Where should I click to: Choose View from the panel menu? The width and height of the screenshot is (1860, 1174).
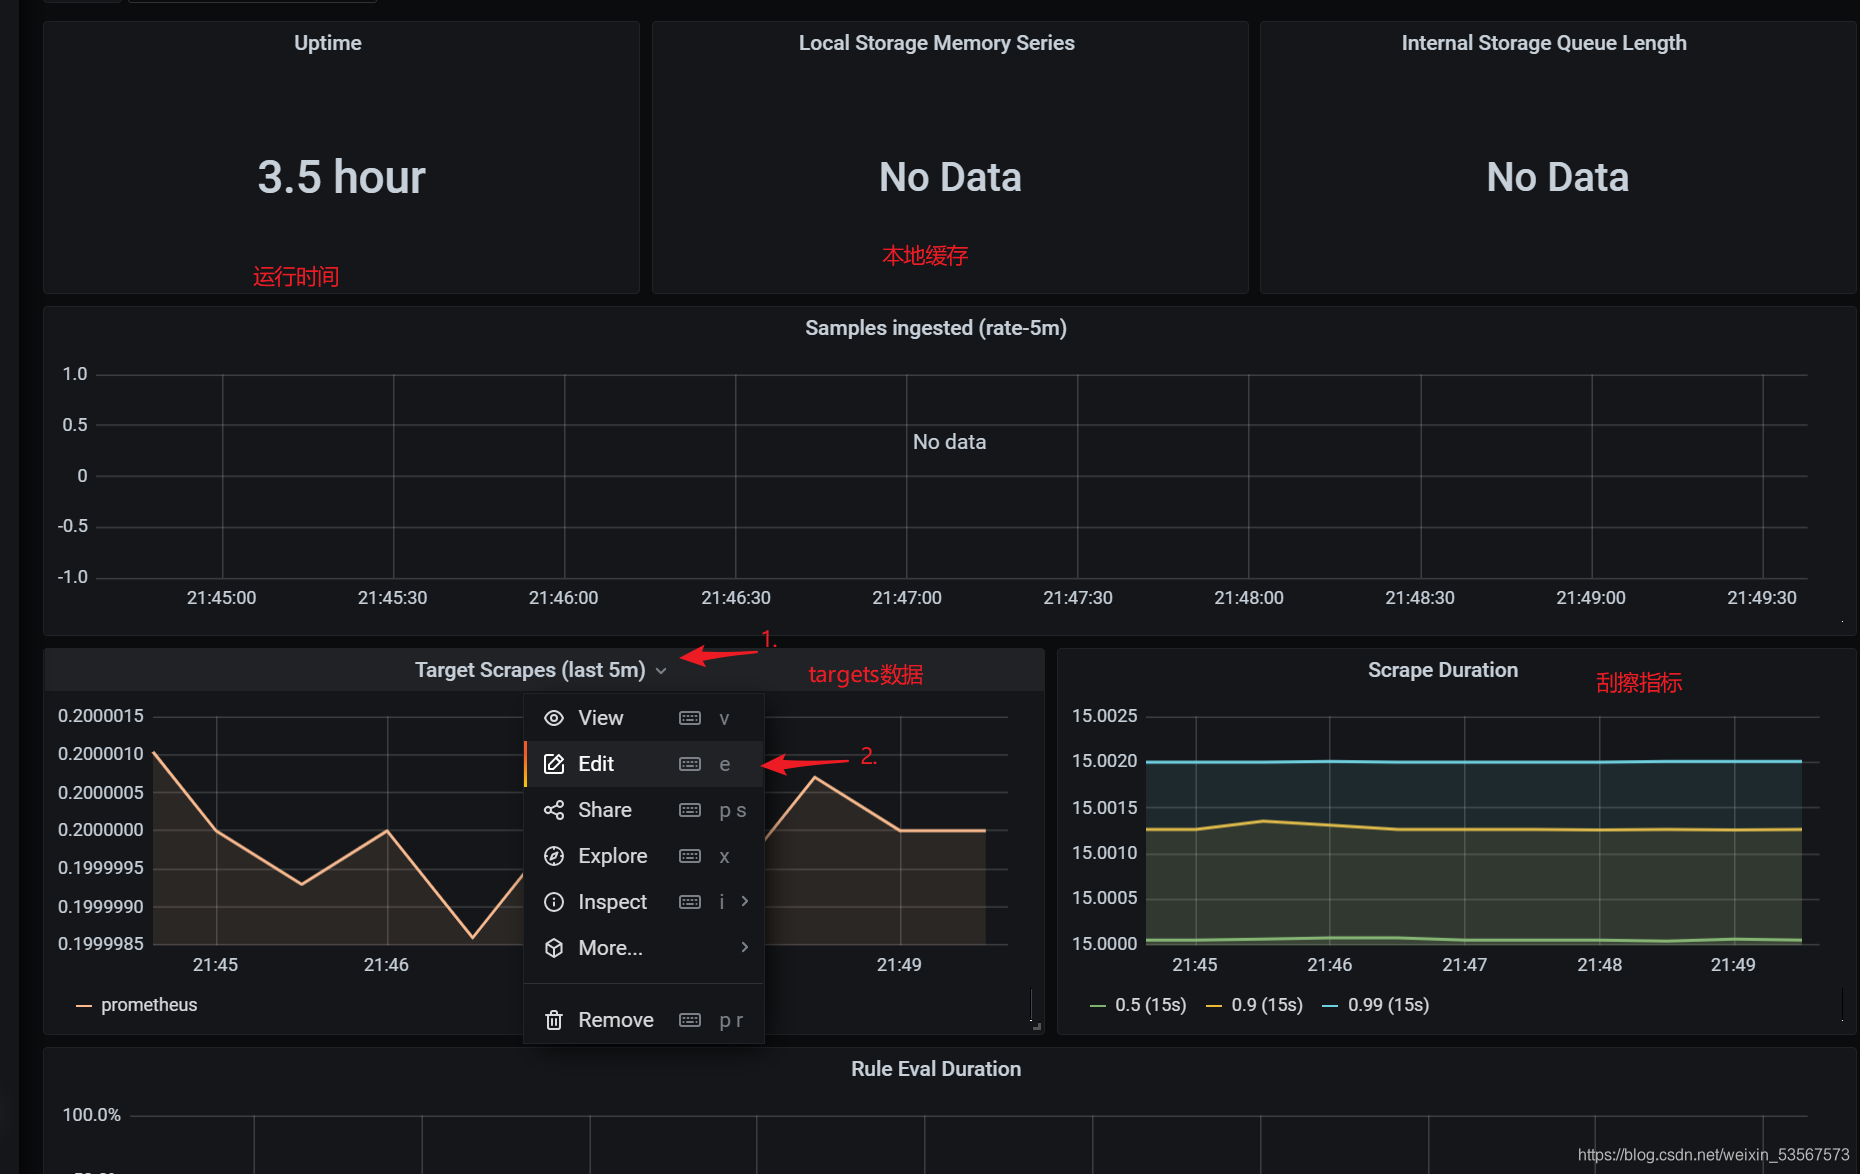click(644, 718)
